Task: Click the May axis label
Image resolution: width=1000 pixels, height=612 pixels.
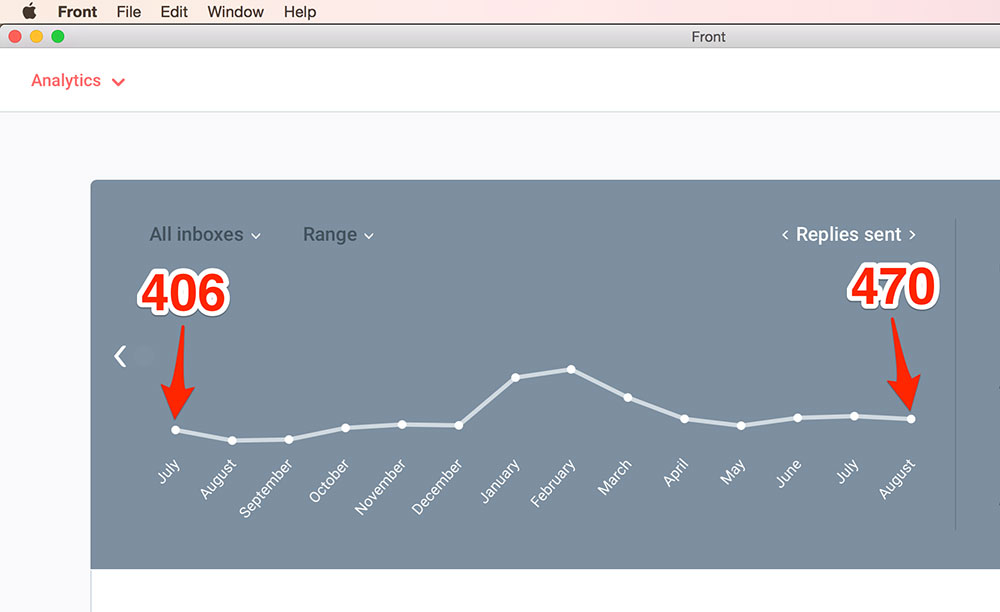Action: point(733,472)
